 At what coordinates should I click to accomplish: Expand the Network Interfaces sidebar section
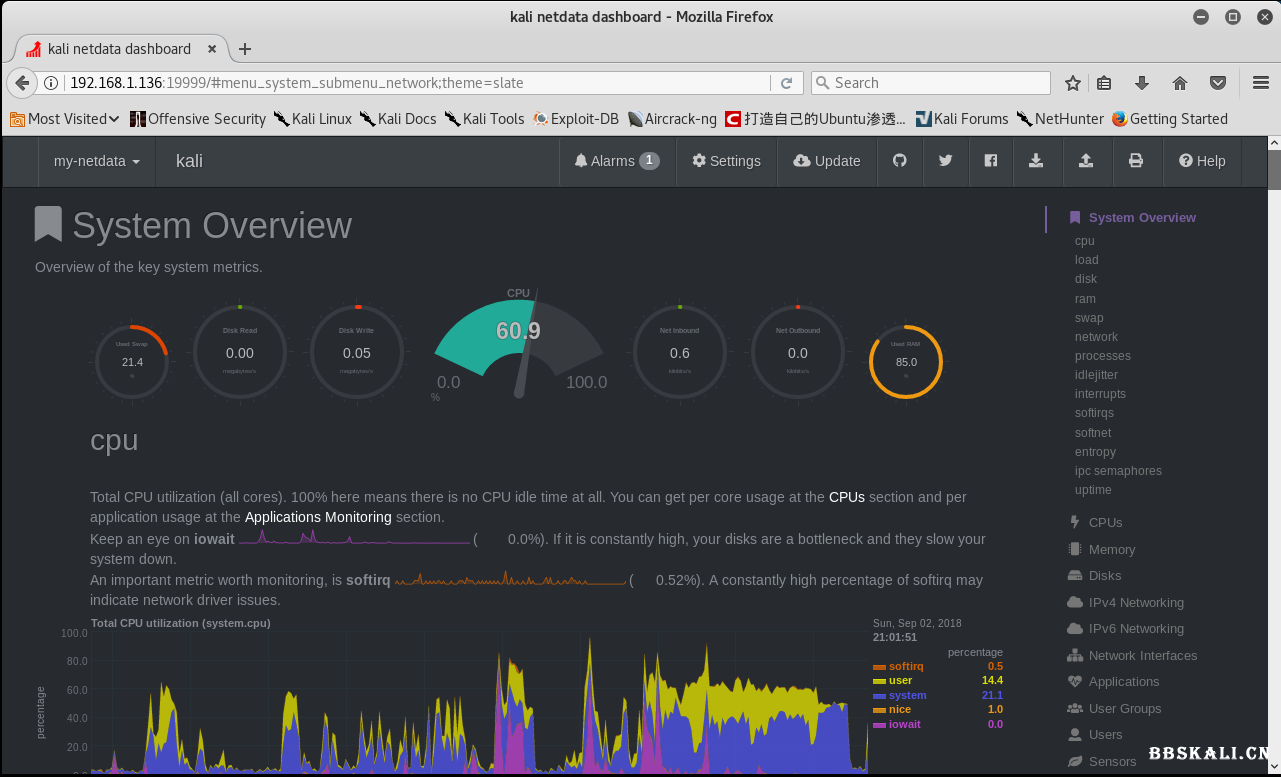click(x=1142, y=656)
